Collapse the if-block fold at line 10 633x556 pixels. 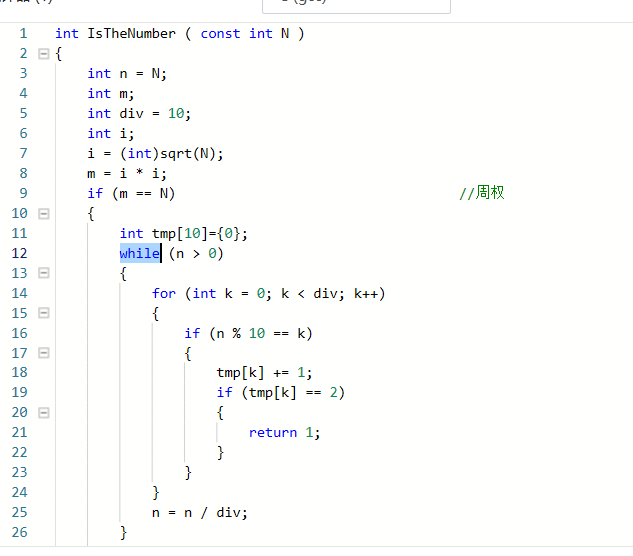pos(44,214)
